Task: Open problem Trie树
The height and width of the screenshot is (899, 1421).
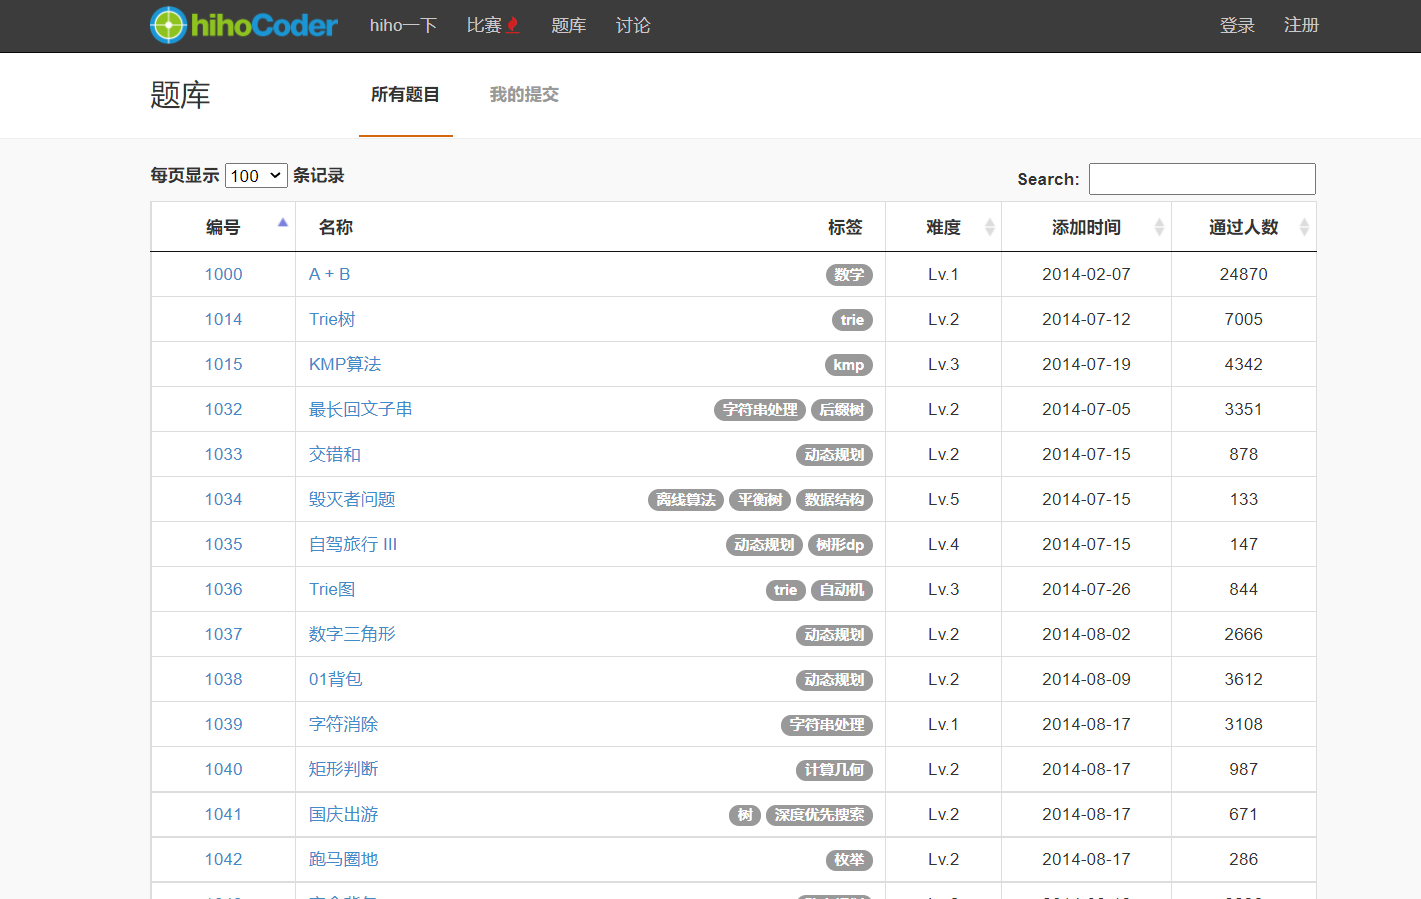Action: pos(332,319)
